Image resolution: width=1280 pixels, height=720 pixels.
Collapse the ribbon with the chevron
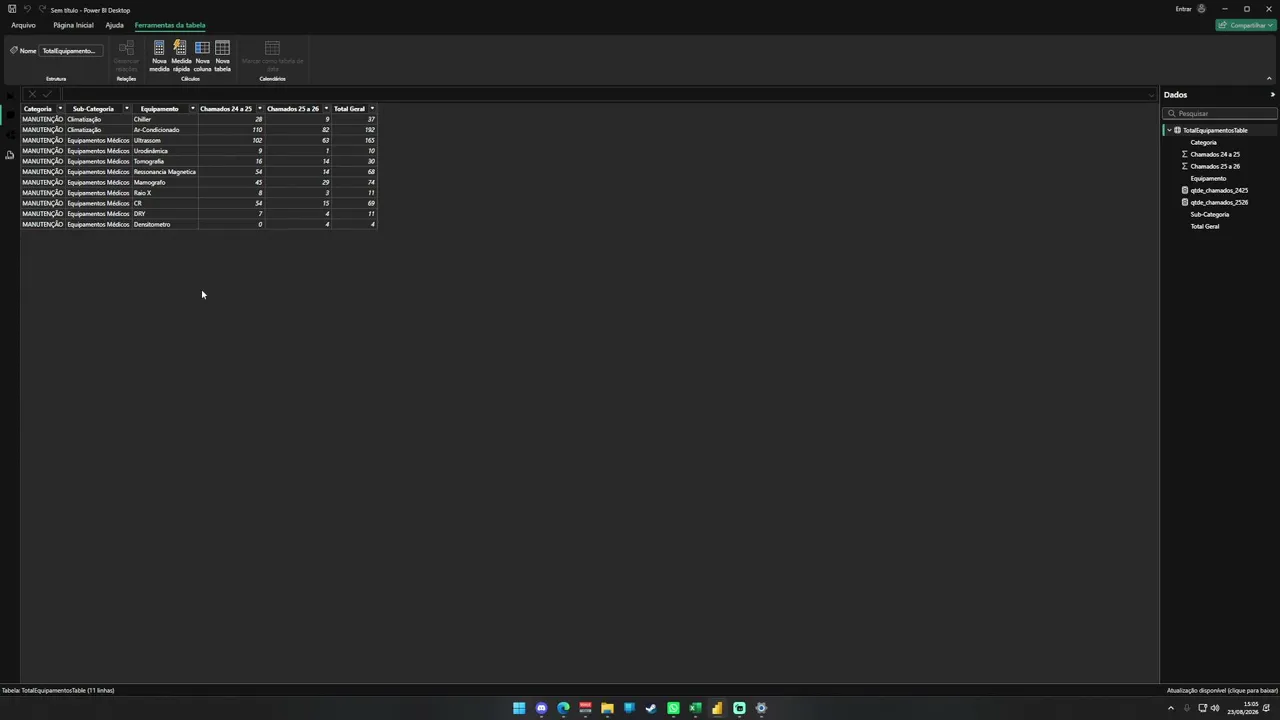(1269, 78)
